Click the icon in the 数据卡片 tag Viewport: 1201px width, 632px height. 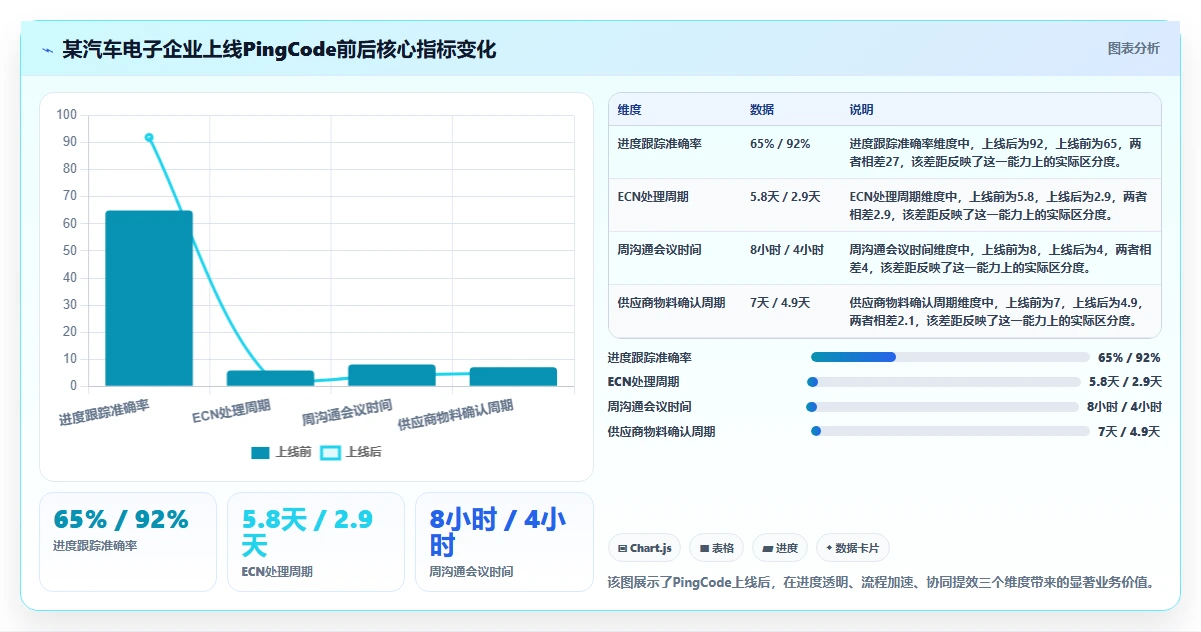pos(829,548)
